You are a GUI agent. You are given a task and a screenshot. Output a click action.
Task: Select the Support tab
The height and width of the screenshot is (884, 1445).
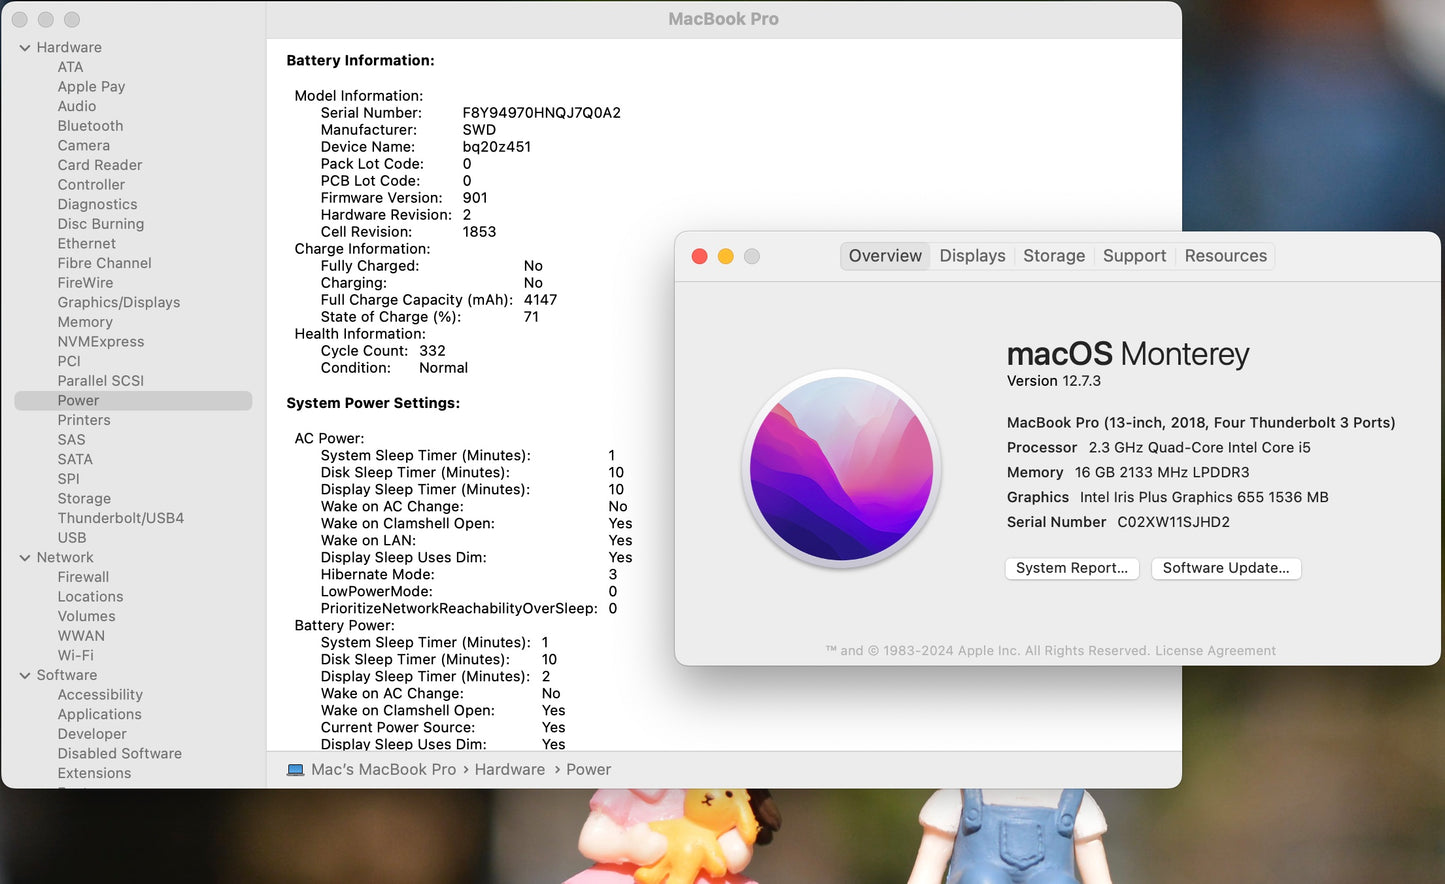[x=1134, y=256]
